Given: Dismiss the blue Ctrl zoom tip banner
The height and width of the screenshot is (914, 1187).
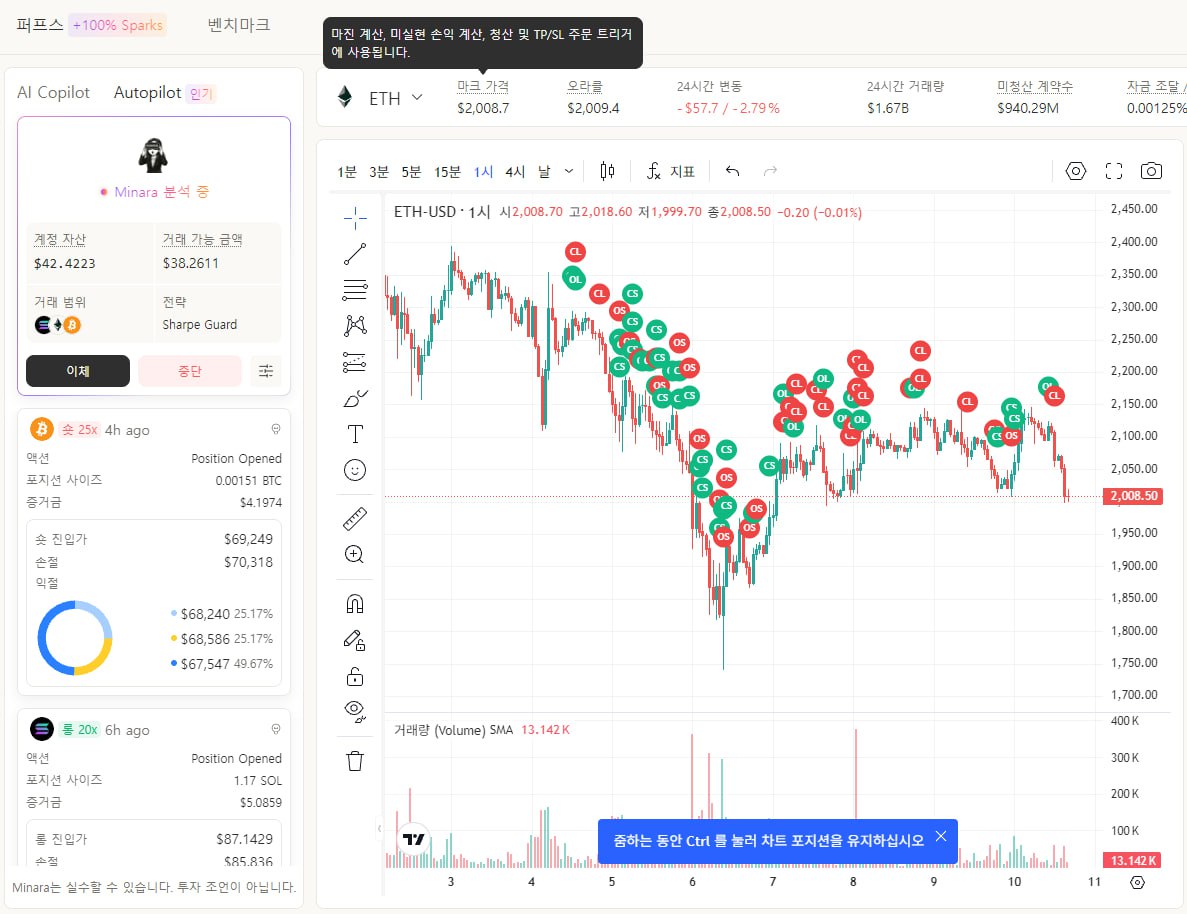Looking at the screenshot, I should (x=940, y=836).
